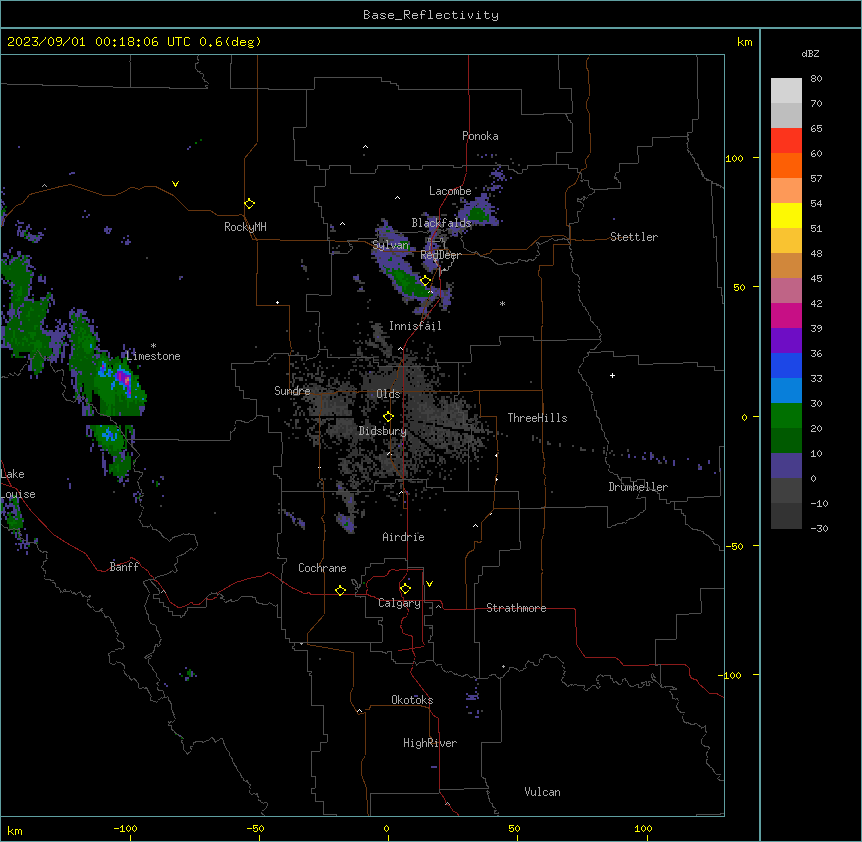The image size is (862, 842).
Task: Click the dBZ legend heading
Action: (x=810, y=53)
